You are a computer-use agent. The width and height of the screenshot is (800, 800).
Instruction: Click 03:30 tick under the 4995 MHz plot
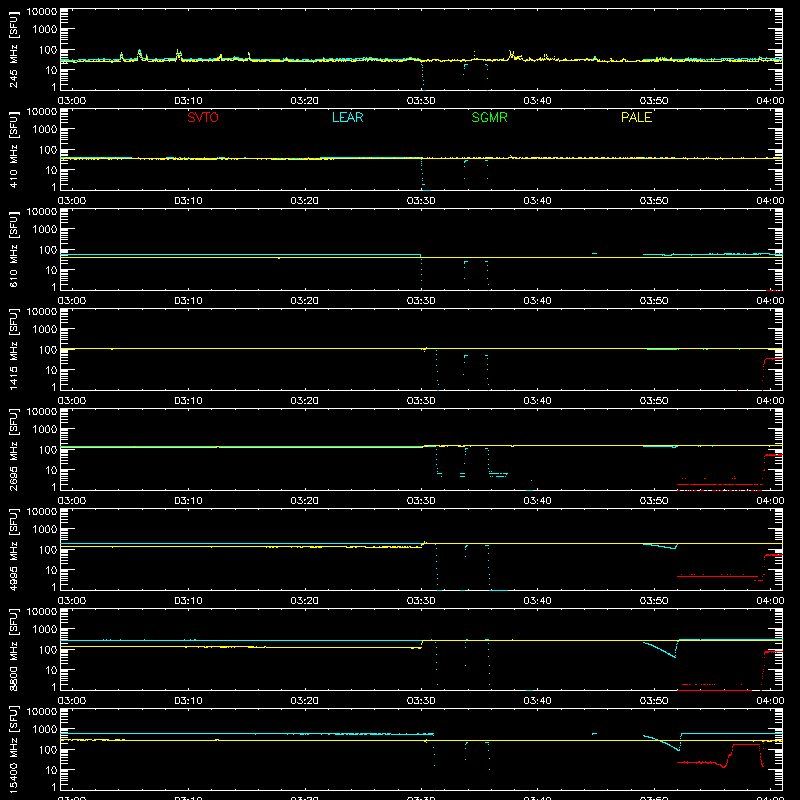[x=421, y=601]
